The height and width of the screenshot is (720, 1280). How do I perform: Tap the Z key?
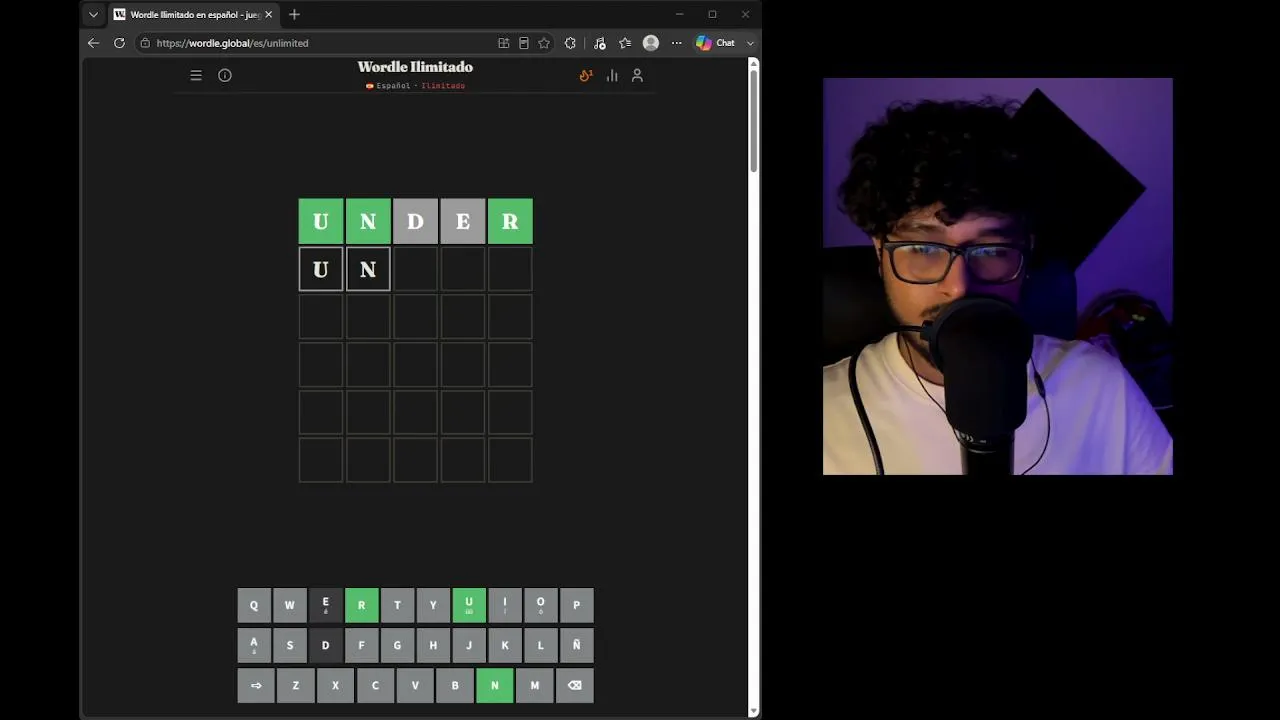(295, 686)
